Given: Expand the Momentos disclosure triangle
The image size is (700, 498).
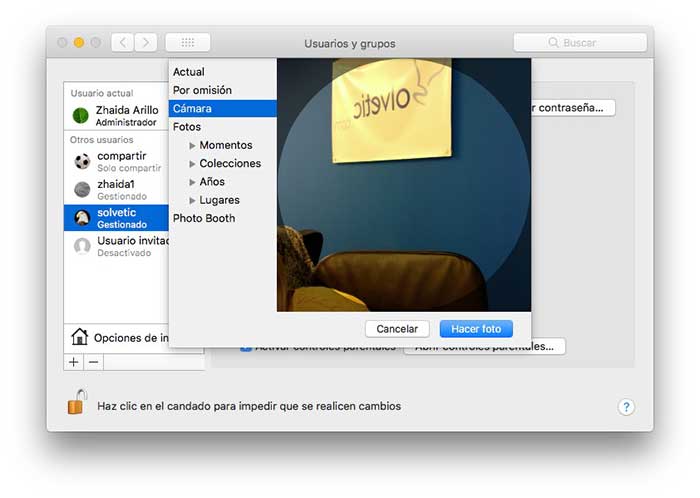Looking at the screenshot, I should click(192, 145).
